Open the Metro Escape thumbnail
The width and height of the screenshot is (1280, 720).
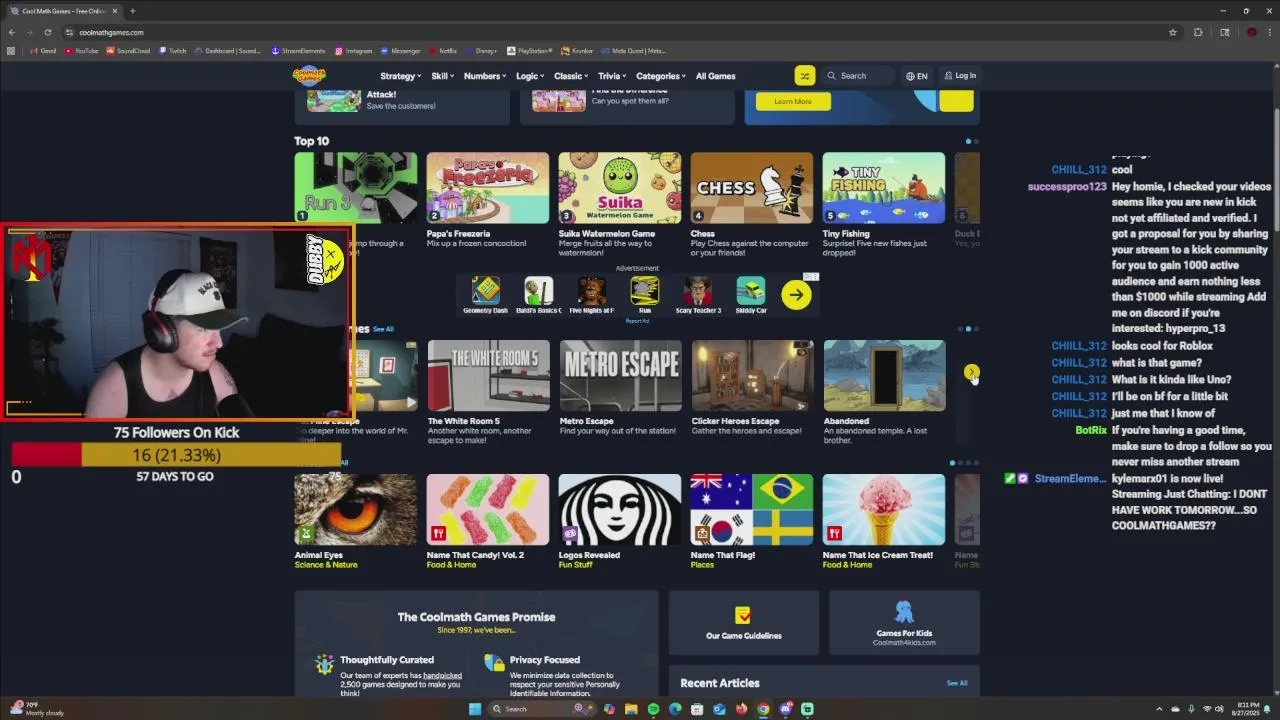[x=620, y=375]
